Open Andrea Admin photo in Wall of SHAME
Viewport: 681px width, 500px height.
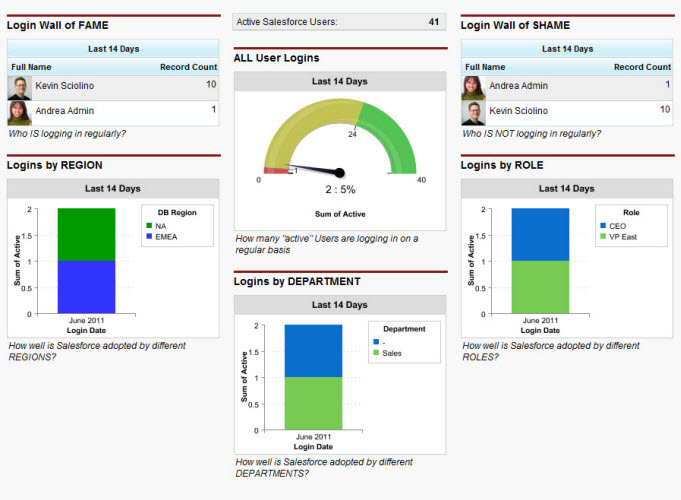click(x=473, y=88)
